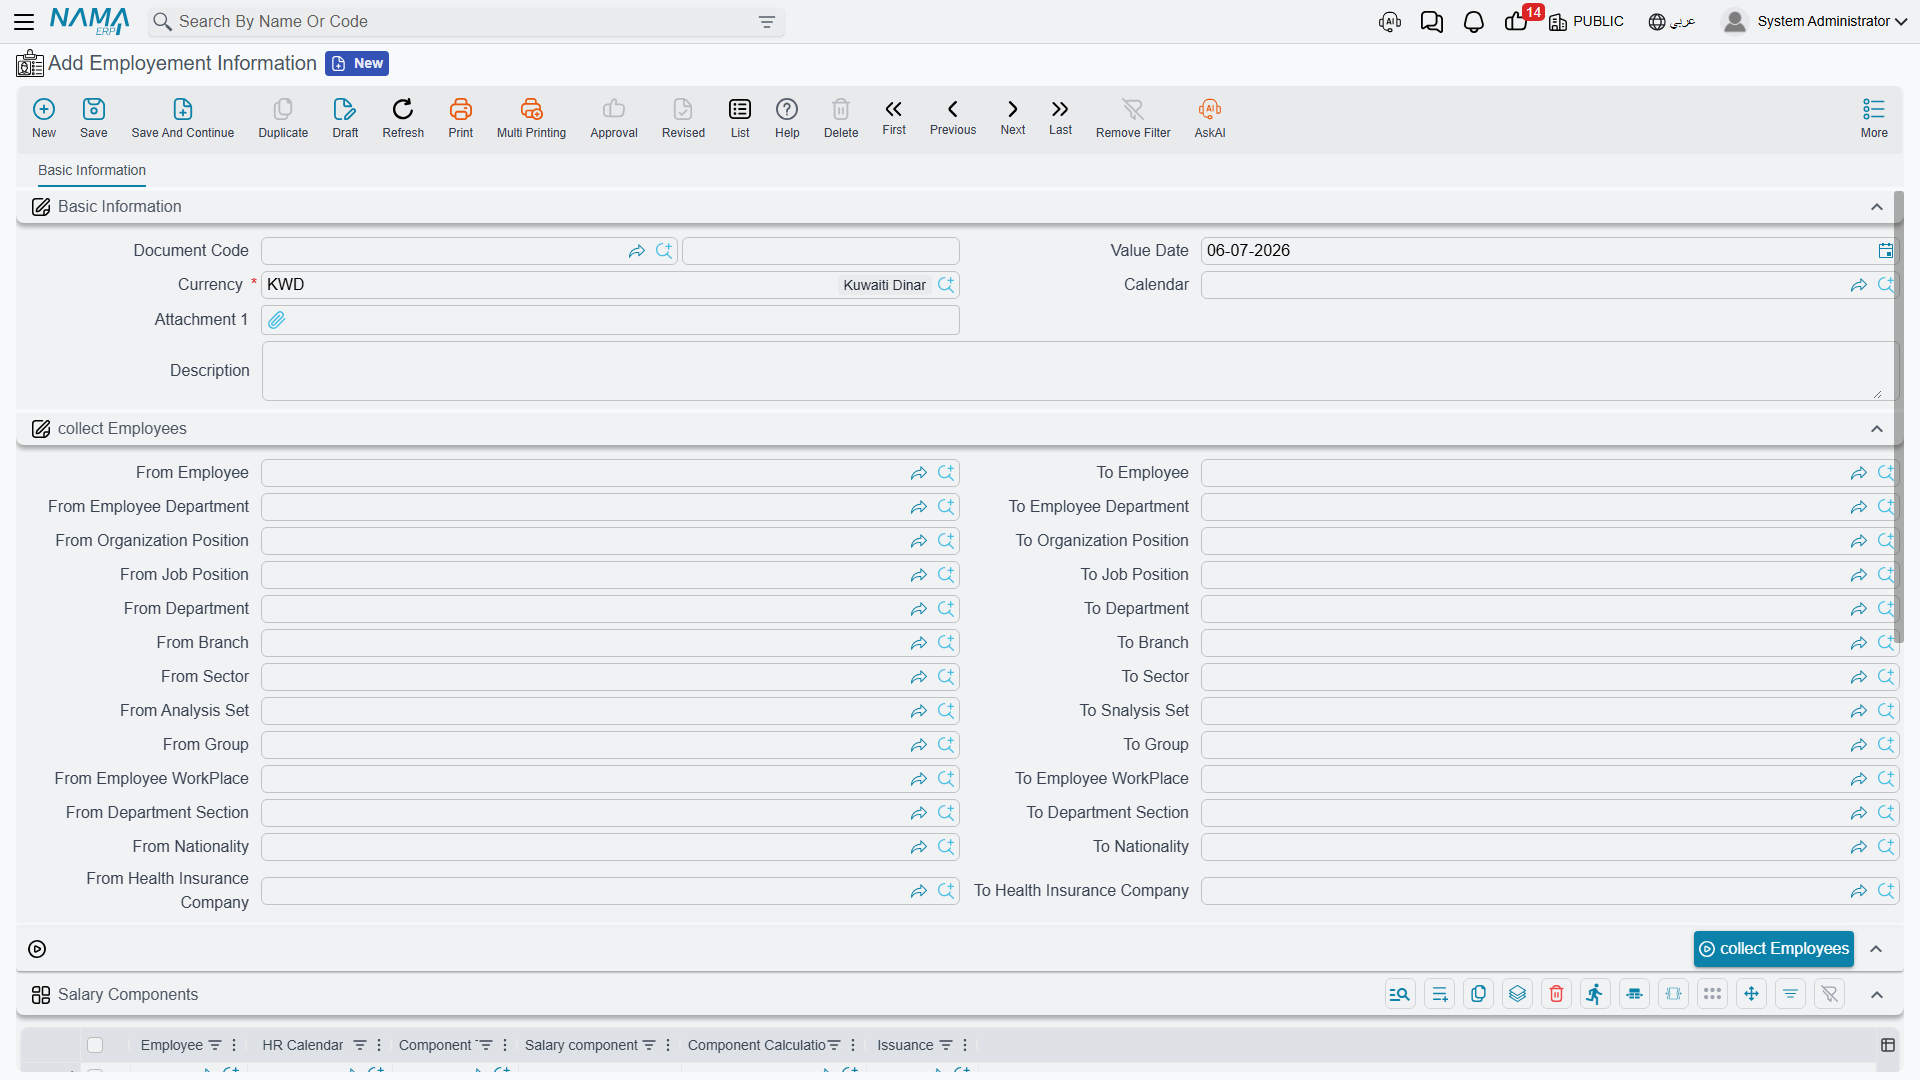This screenshot has height=1080, width=1920.
Task: Select the Basic Information tab
Action: [92, 170]
